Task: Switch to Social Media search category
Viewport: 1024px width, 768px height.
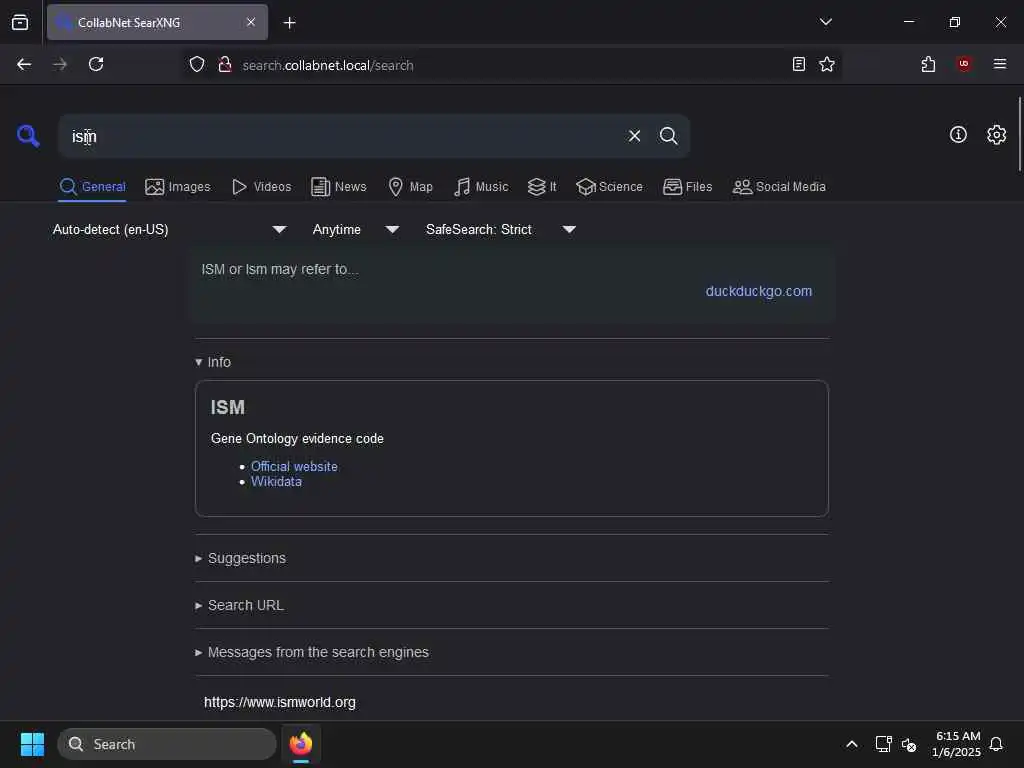Action: tap(779, 187)
